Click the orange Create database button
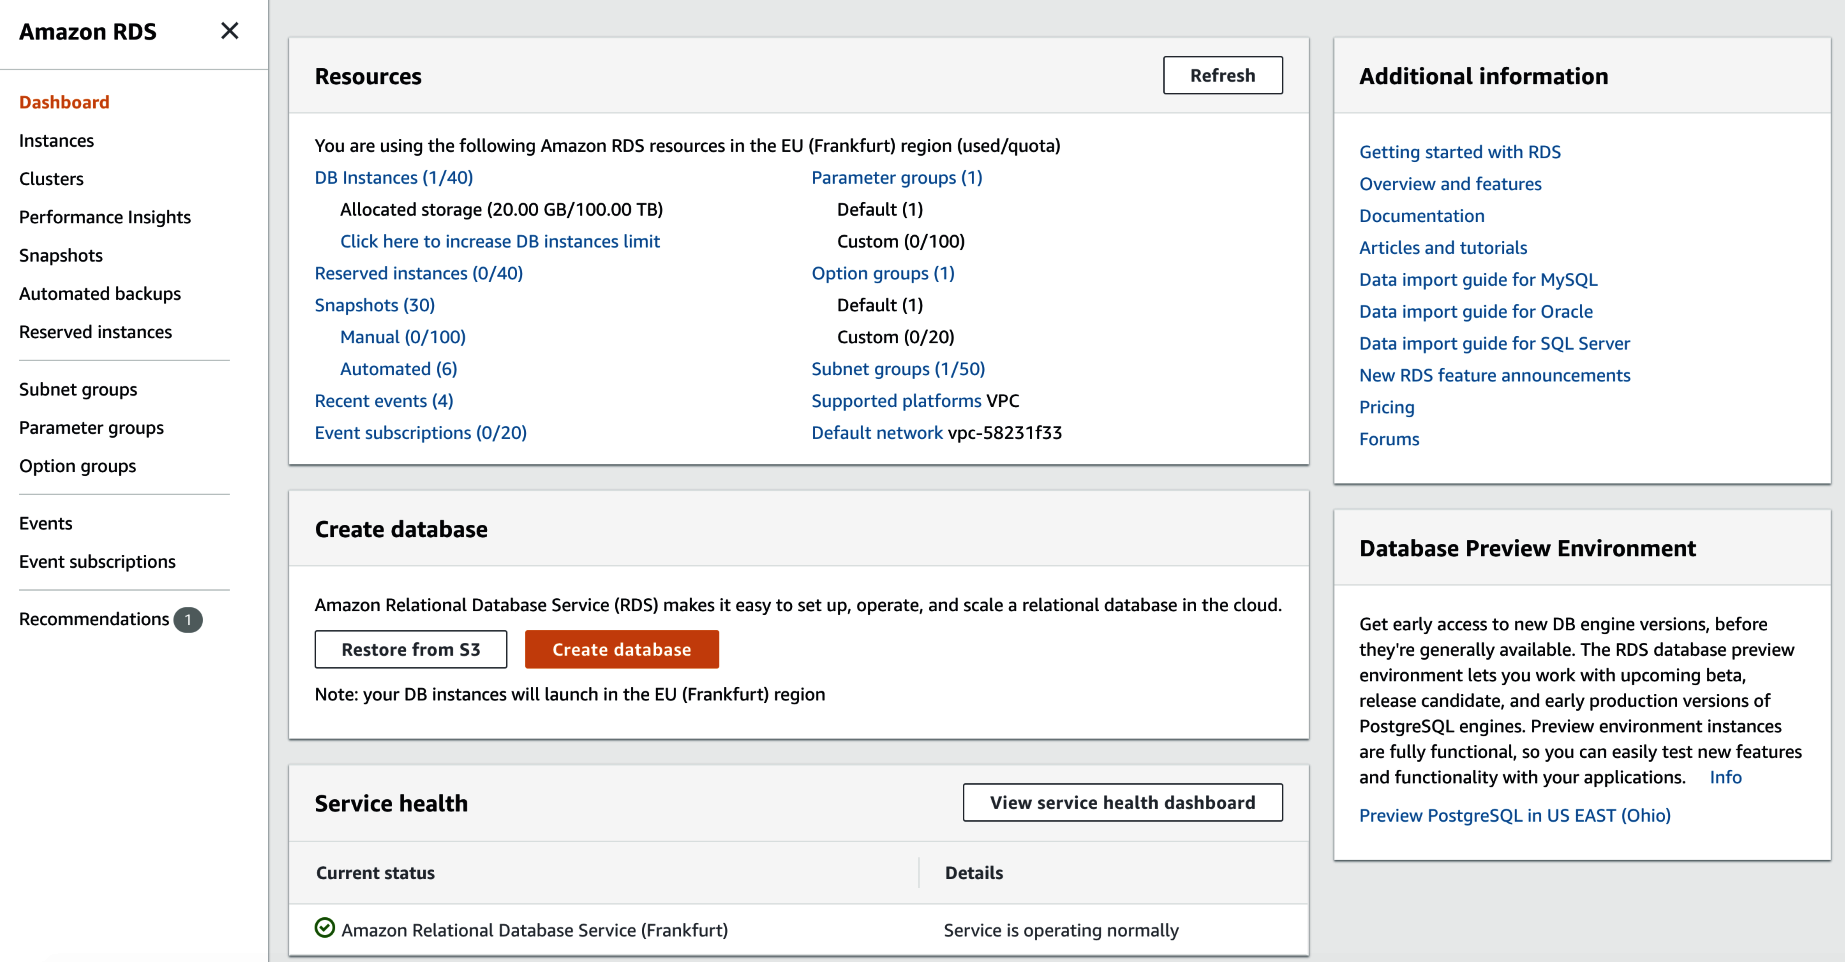Viewport: 1845px width, 962px height. [621, 649]
